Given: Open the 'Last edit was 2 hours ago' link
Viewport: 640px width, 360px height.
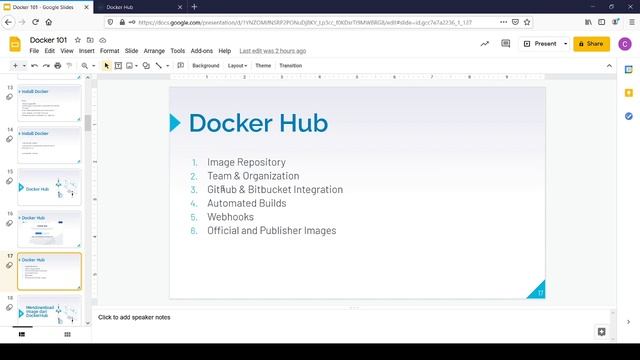Looking at the screenshot, I should 273,51.
